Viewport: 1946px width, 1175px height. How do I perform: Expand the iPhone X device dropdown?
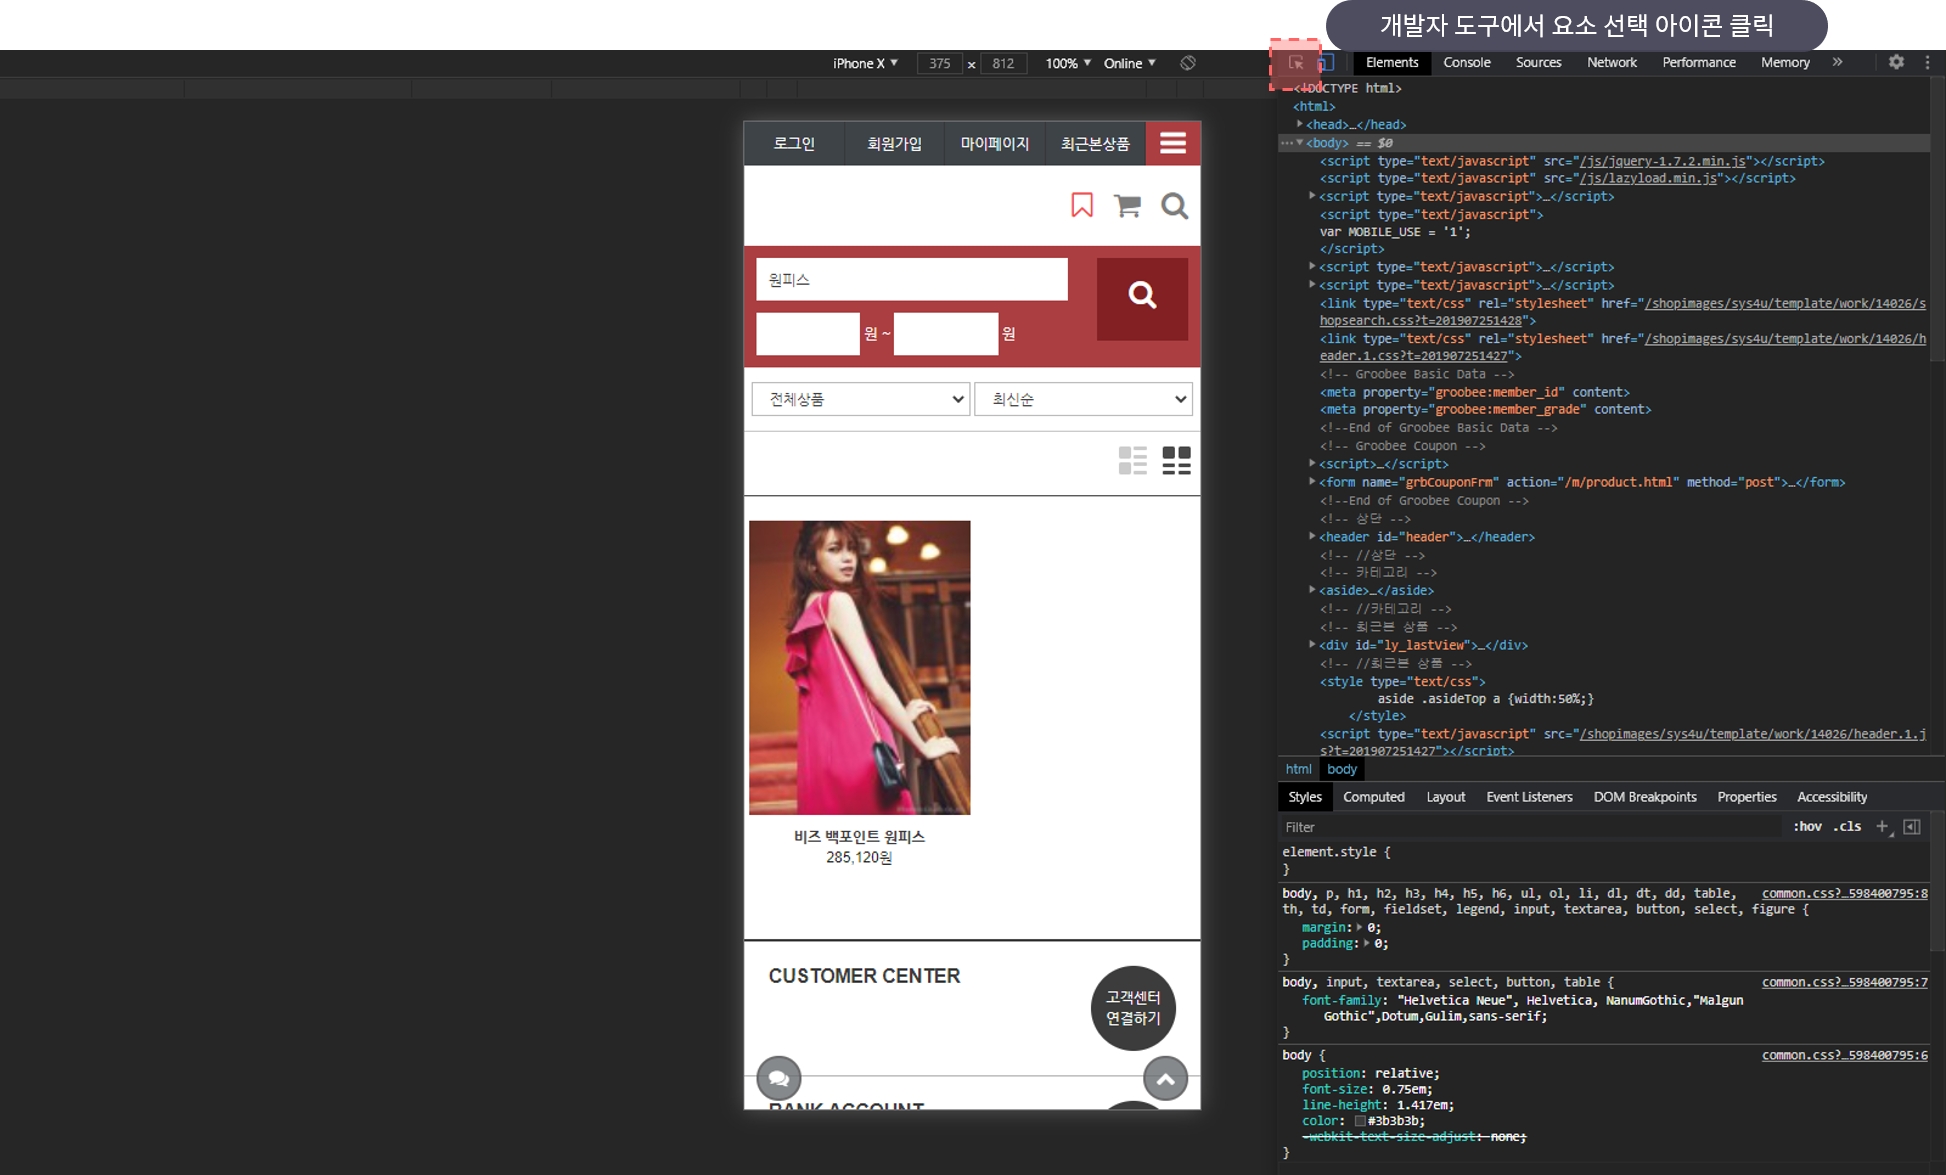click(866, 63)
